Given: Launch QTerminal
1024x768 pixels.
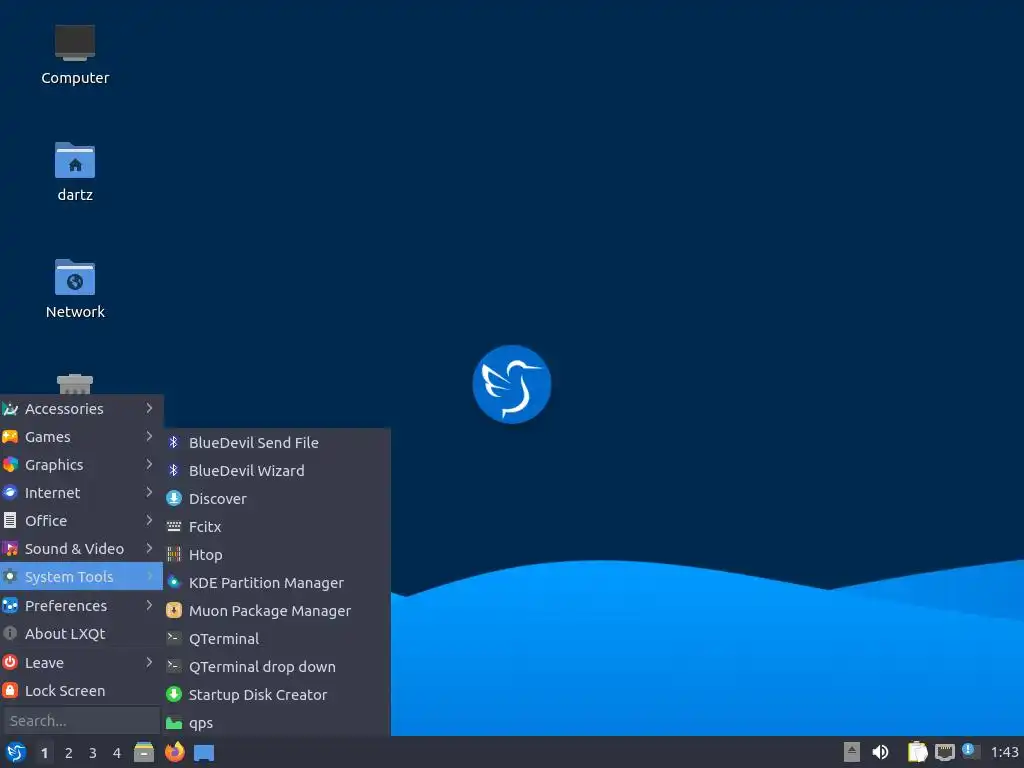Looking at the screenshot, I should [x=277, y=639].
